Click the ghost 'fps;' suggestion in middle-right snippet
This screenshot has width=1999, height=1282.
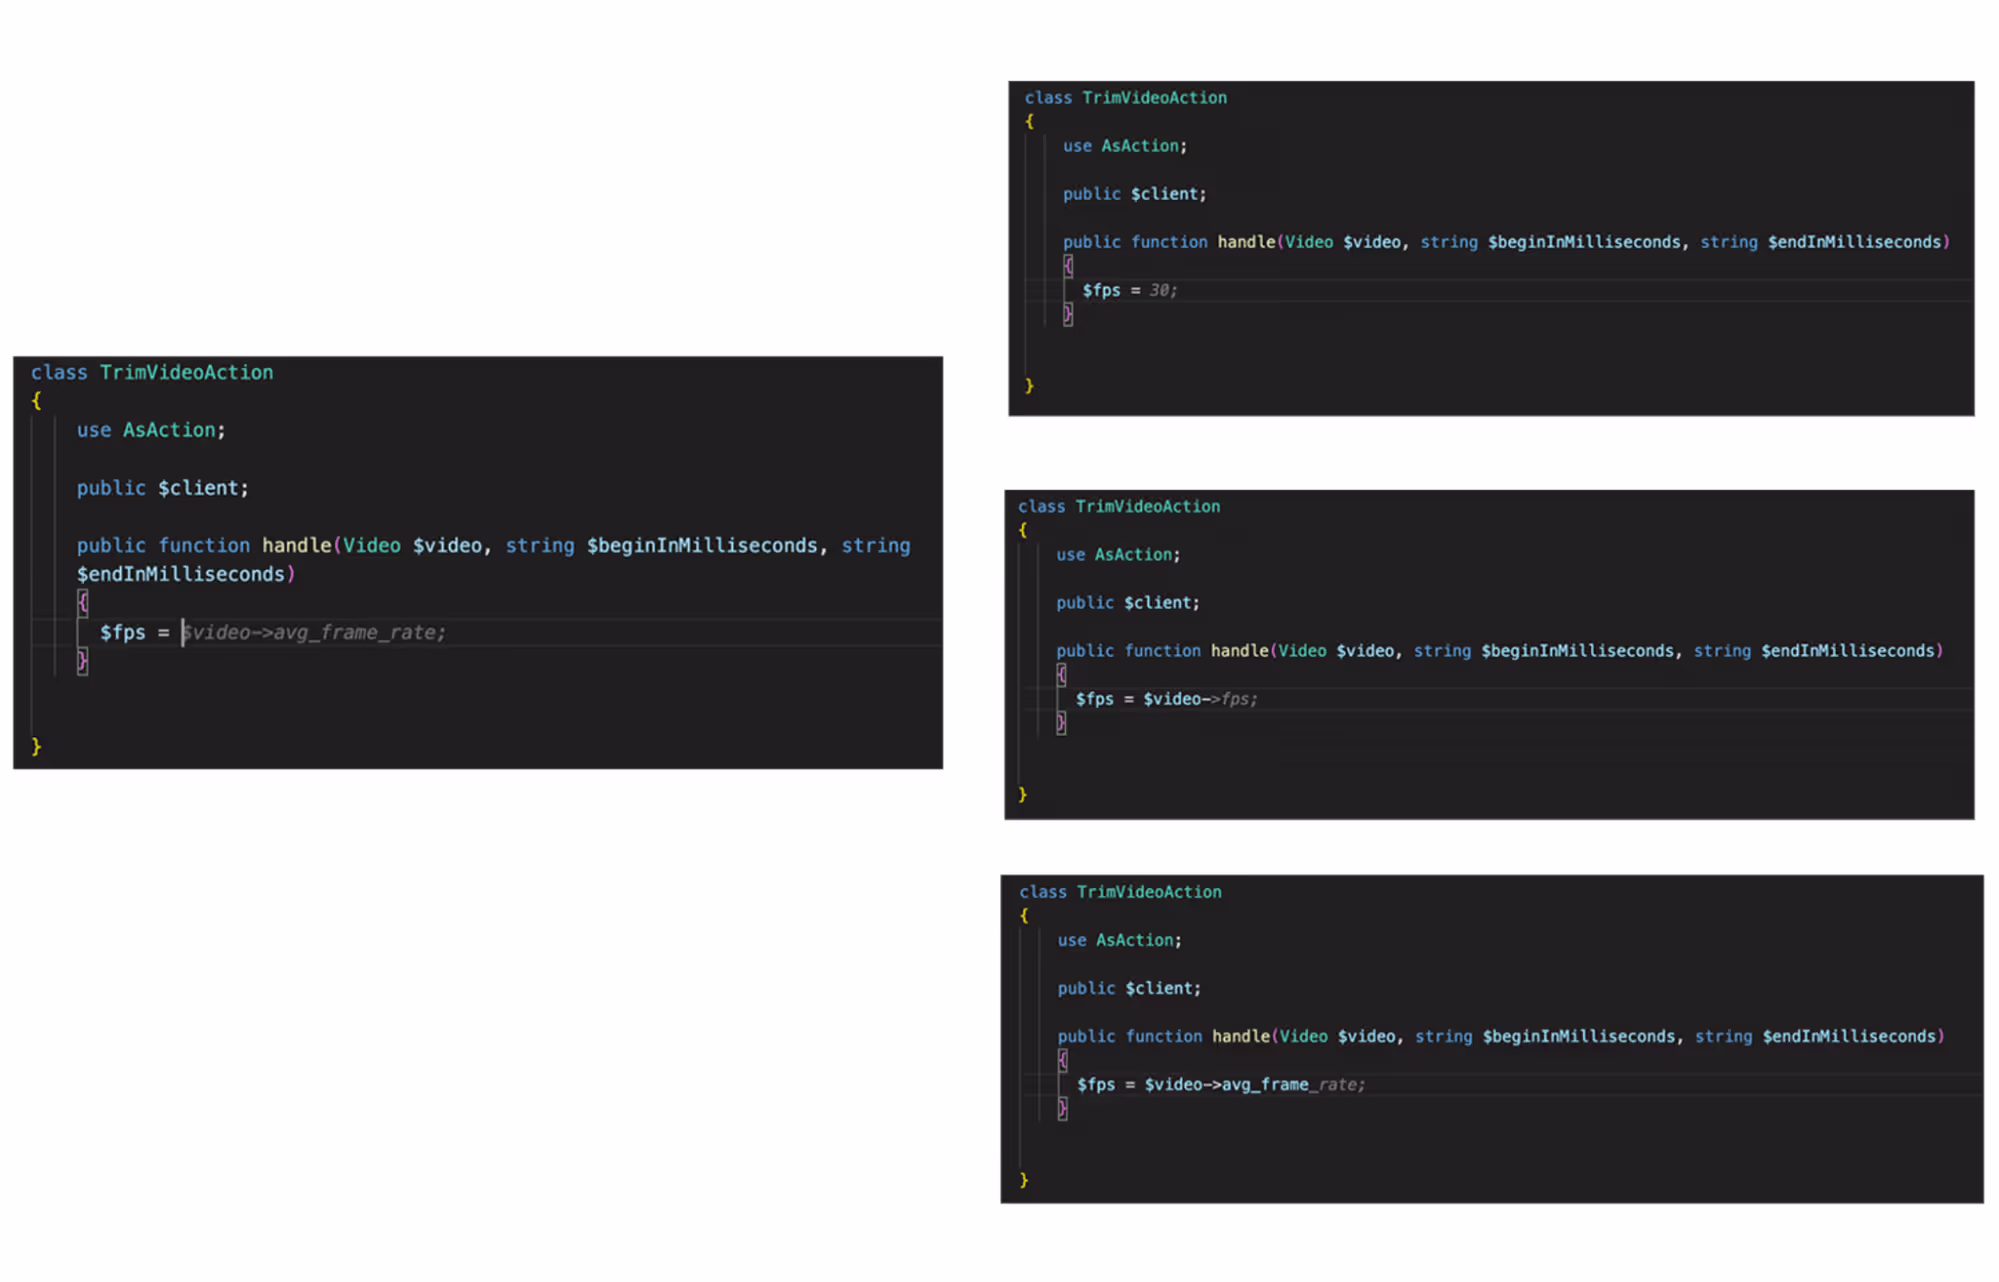point(1239,699)
